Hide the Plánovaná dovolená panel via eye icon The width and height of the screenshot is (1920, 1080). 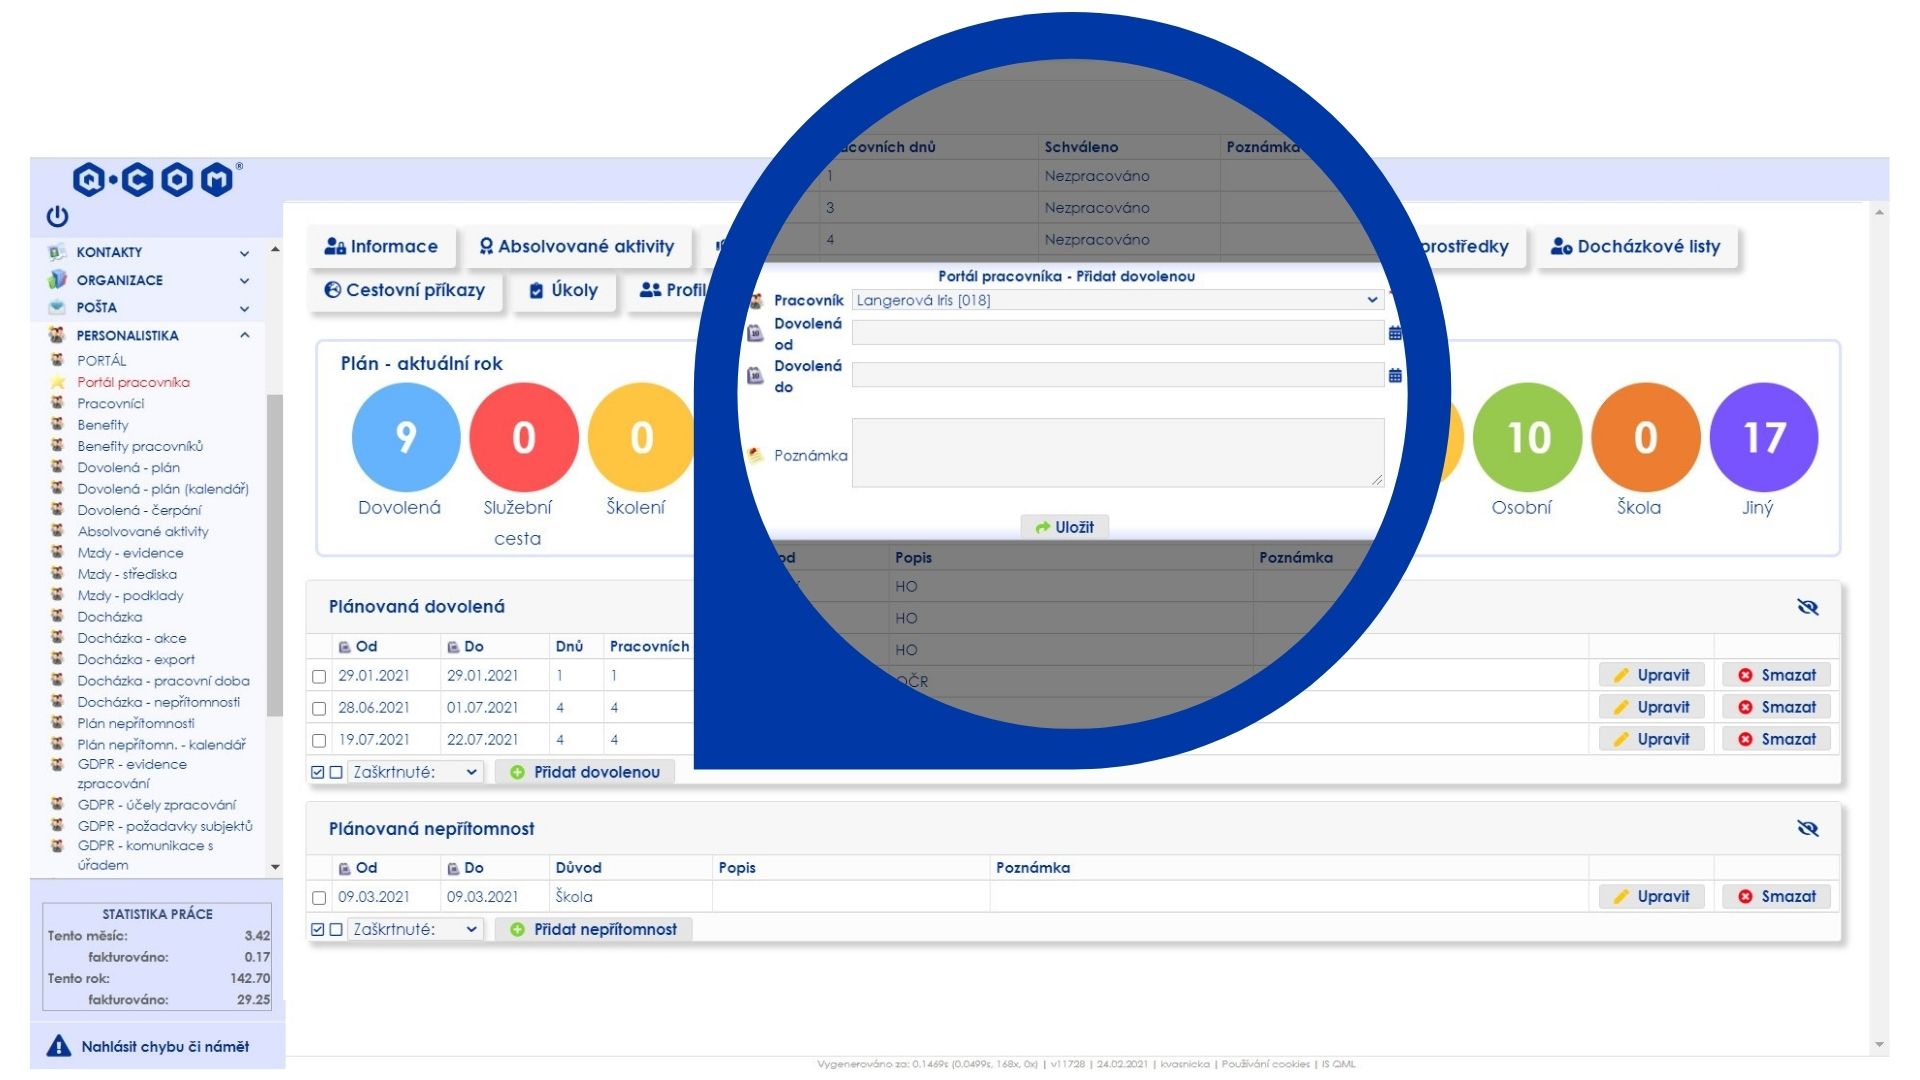point(1807,607)
